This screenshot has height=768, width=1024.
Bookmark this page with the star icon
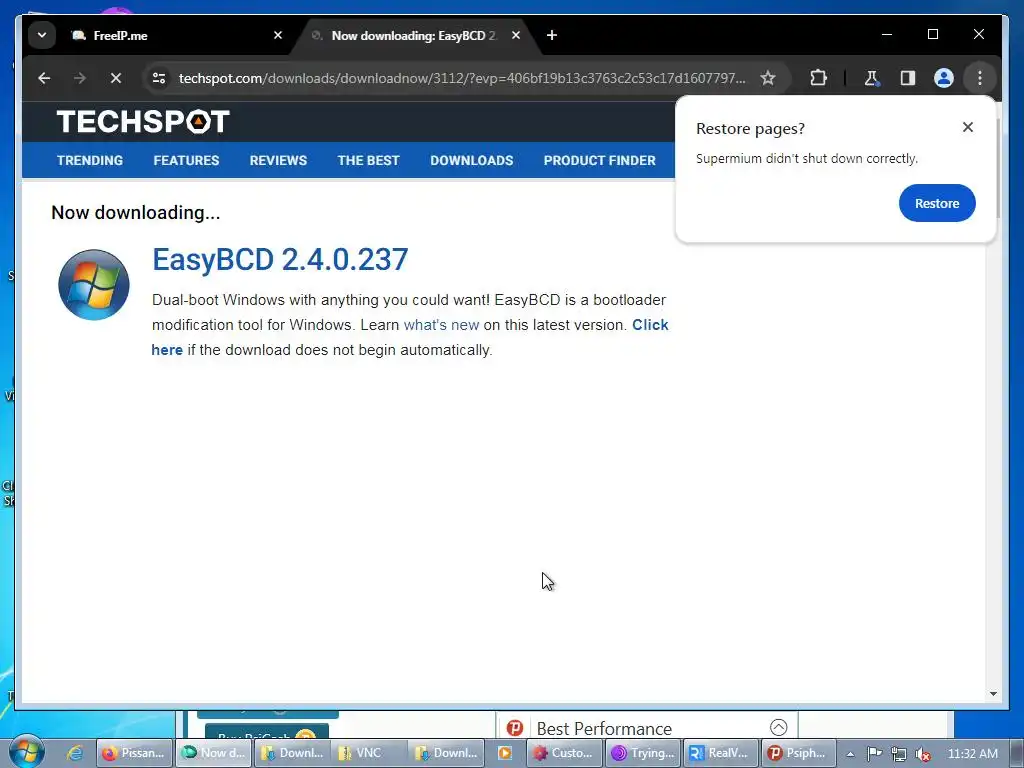click(767, 78)
